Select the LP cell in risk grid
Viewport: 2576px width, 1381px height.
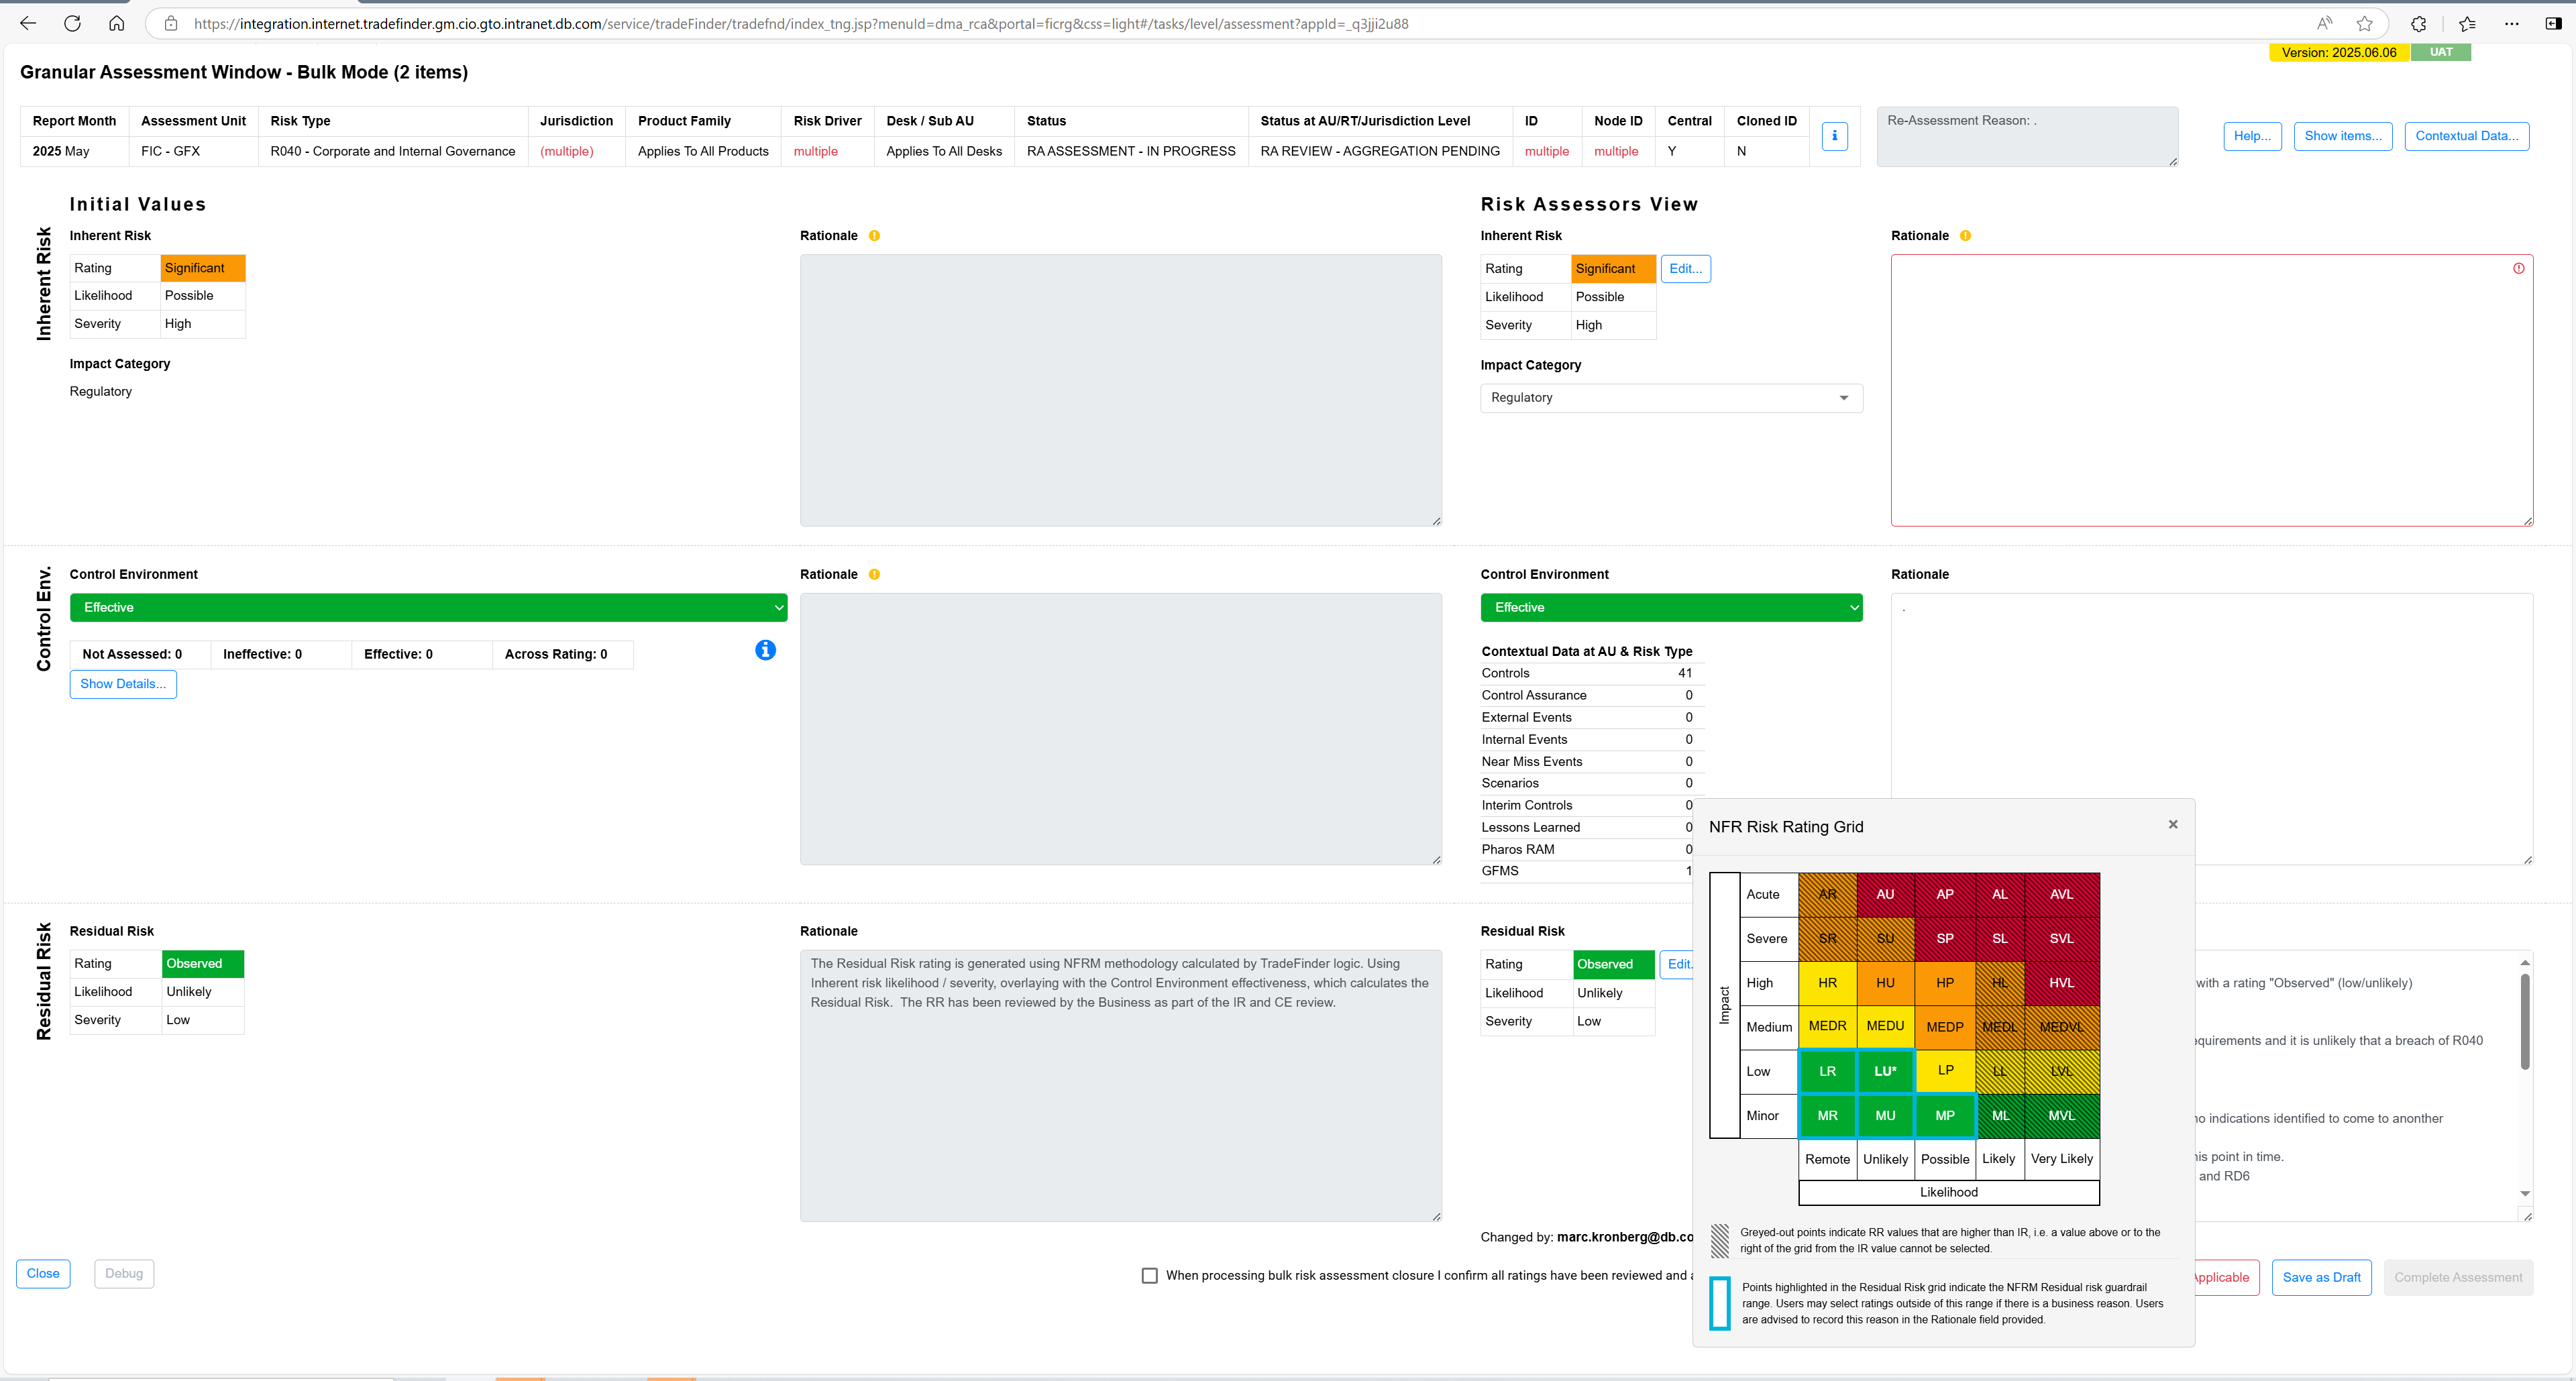[x=1944, y=1070]
